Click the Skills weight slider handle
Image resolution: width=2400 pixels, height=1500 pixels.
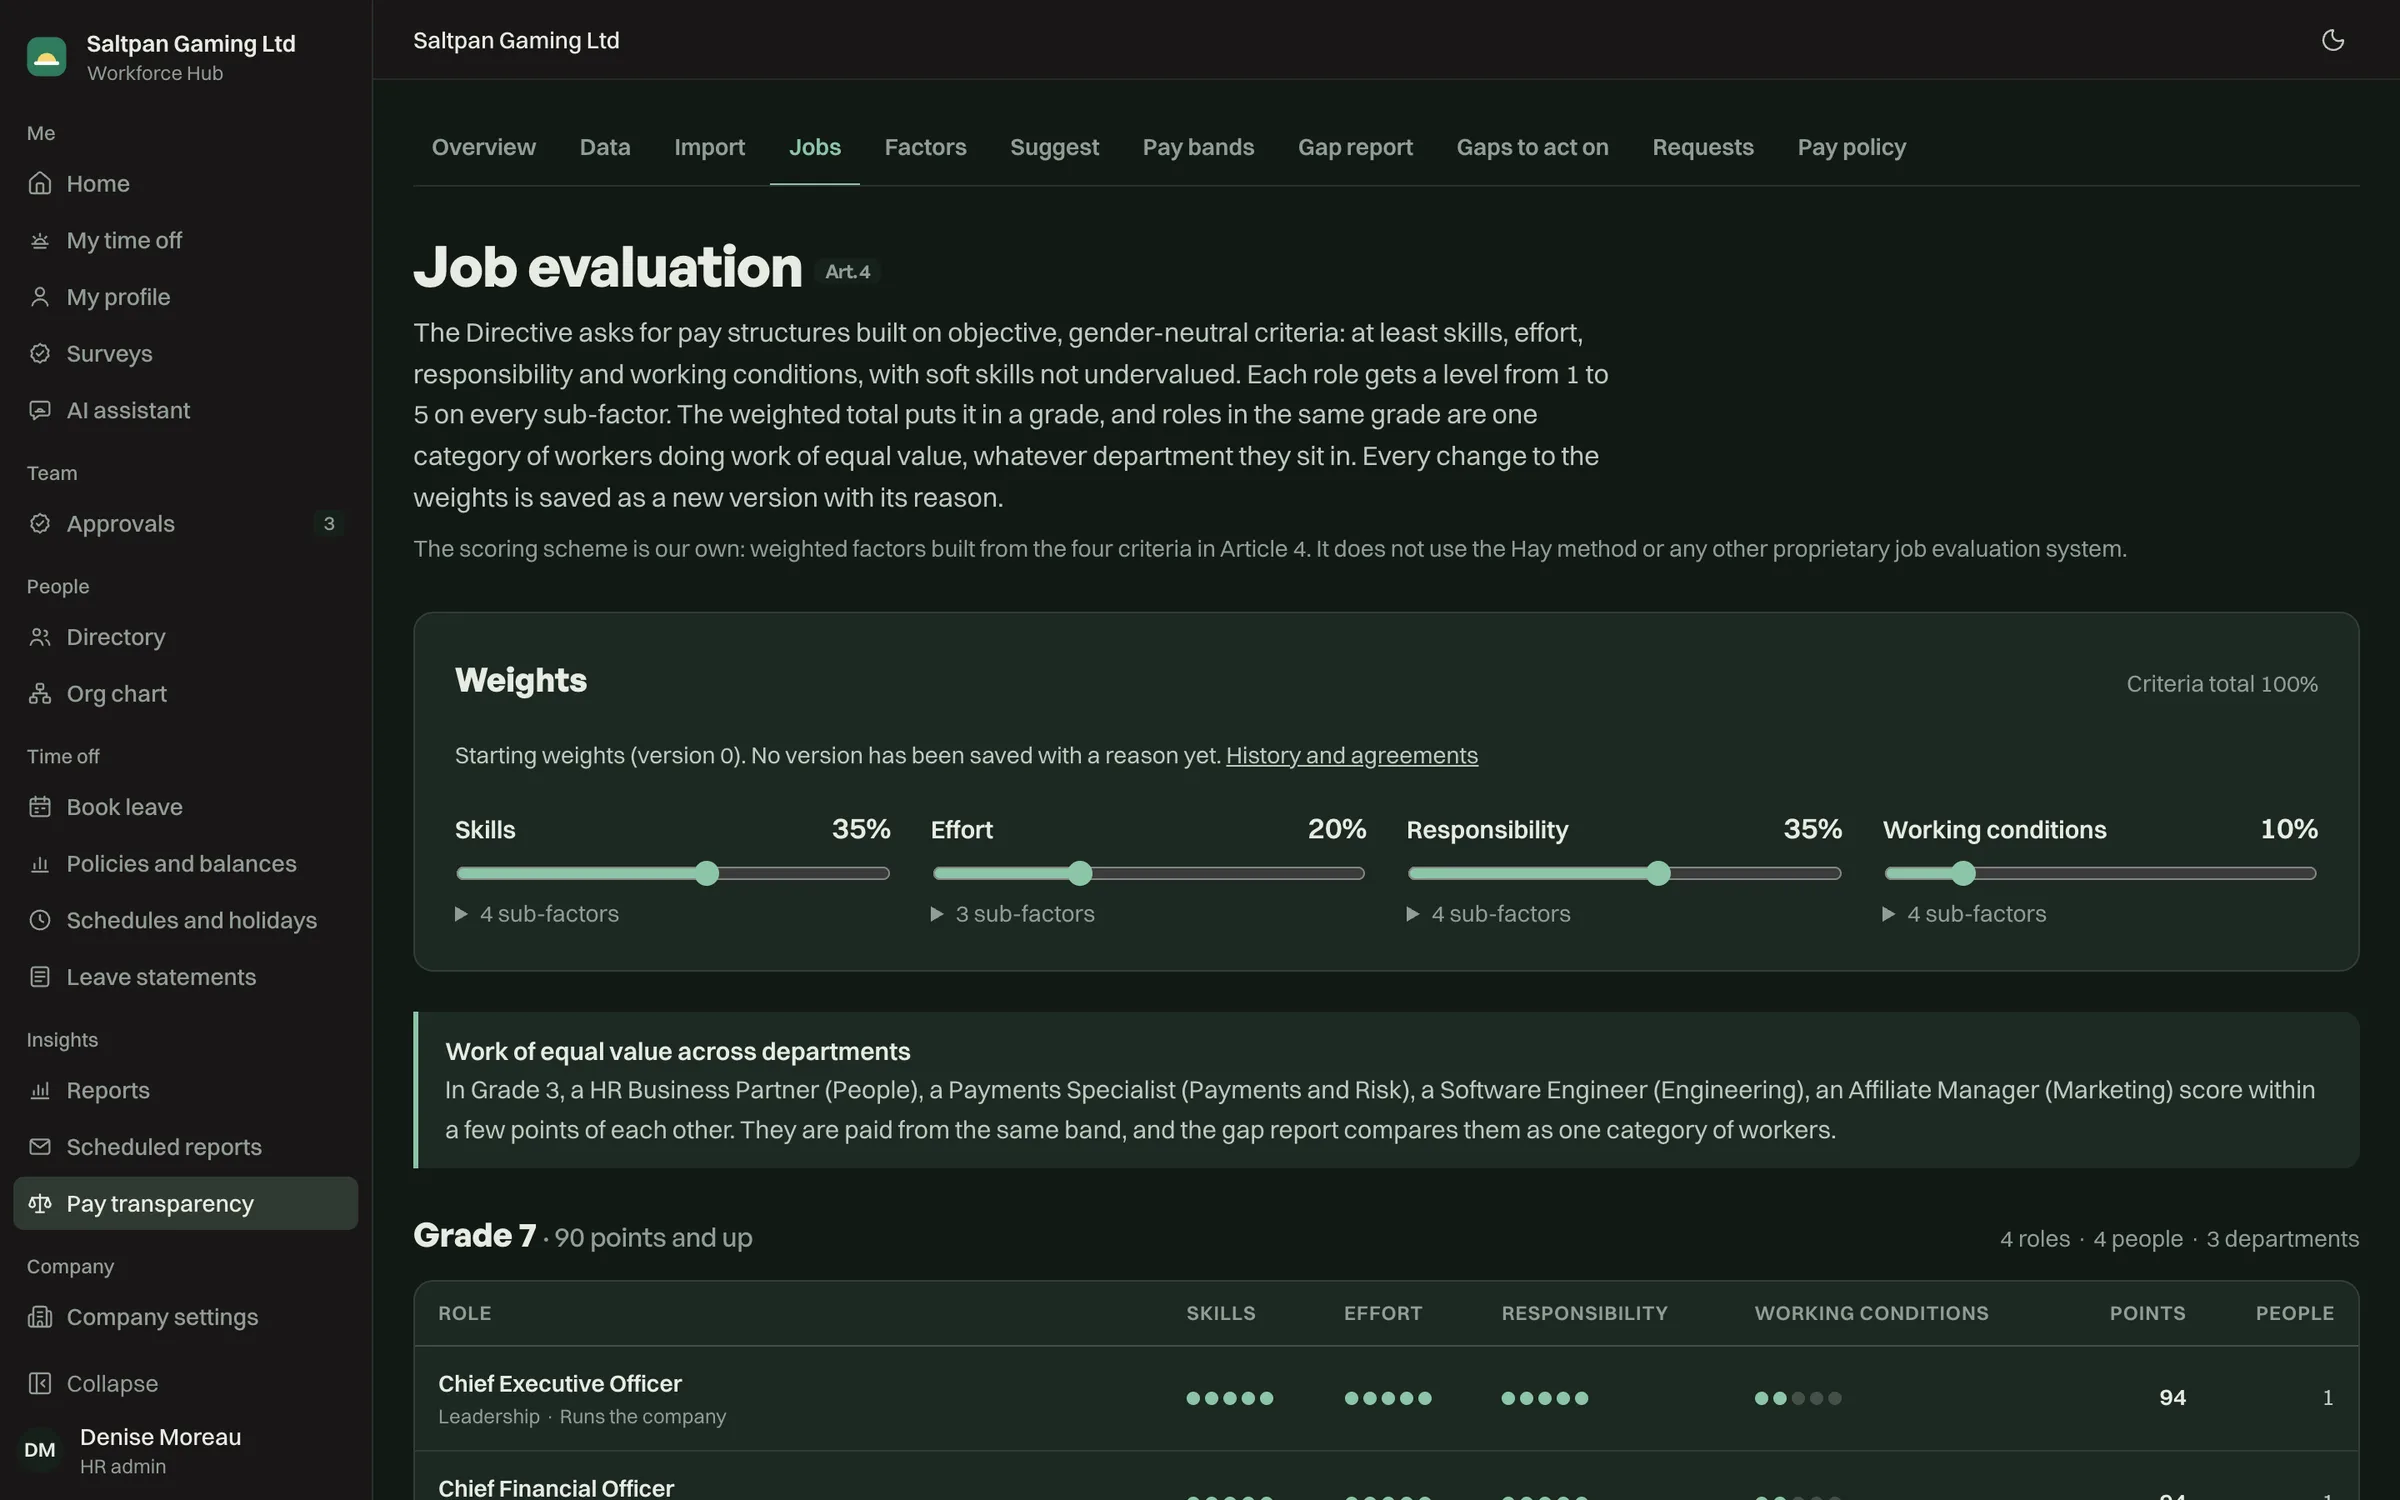(x=707, y=873)
